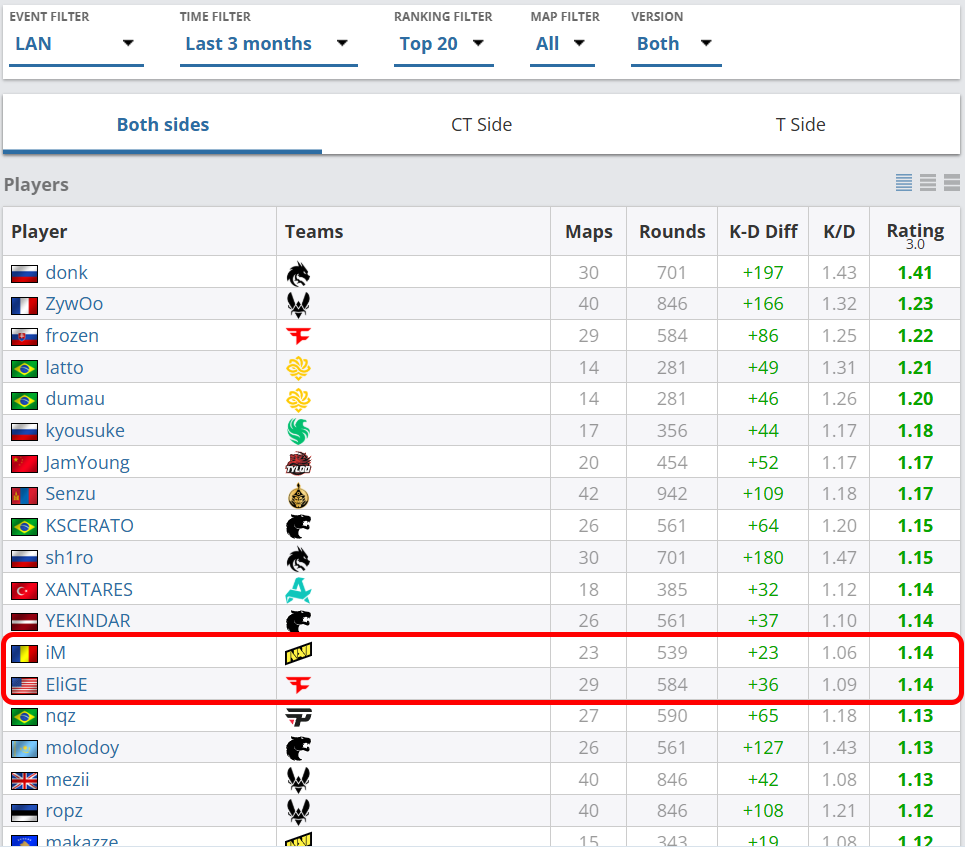
Task: Click the Spirit team logo in donk's row
Action: coord(298,274)
